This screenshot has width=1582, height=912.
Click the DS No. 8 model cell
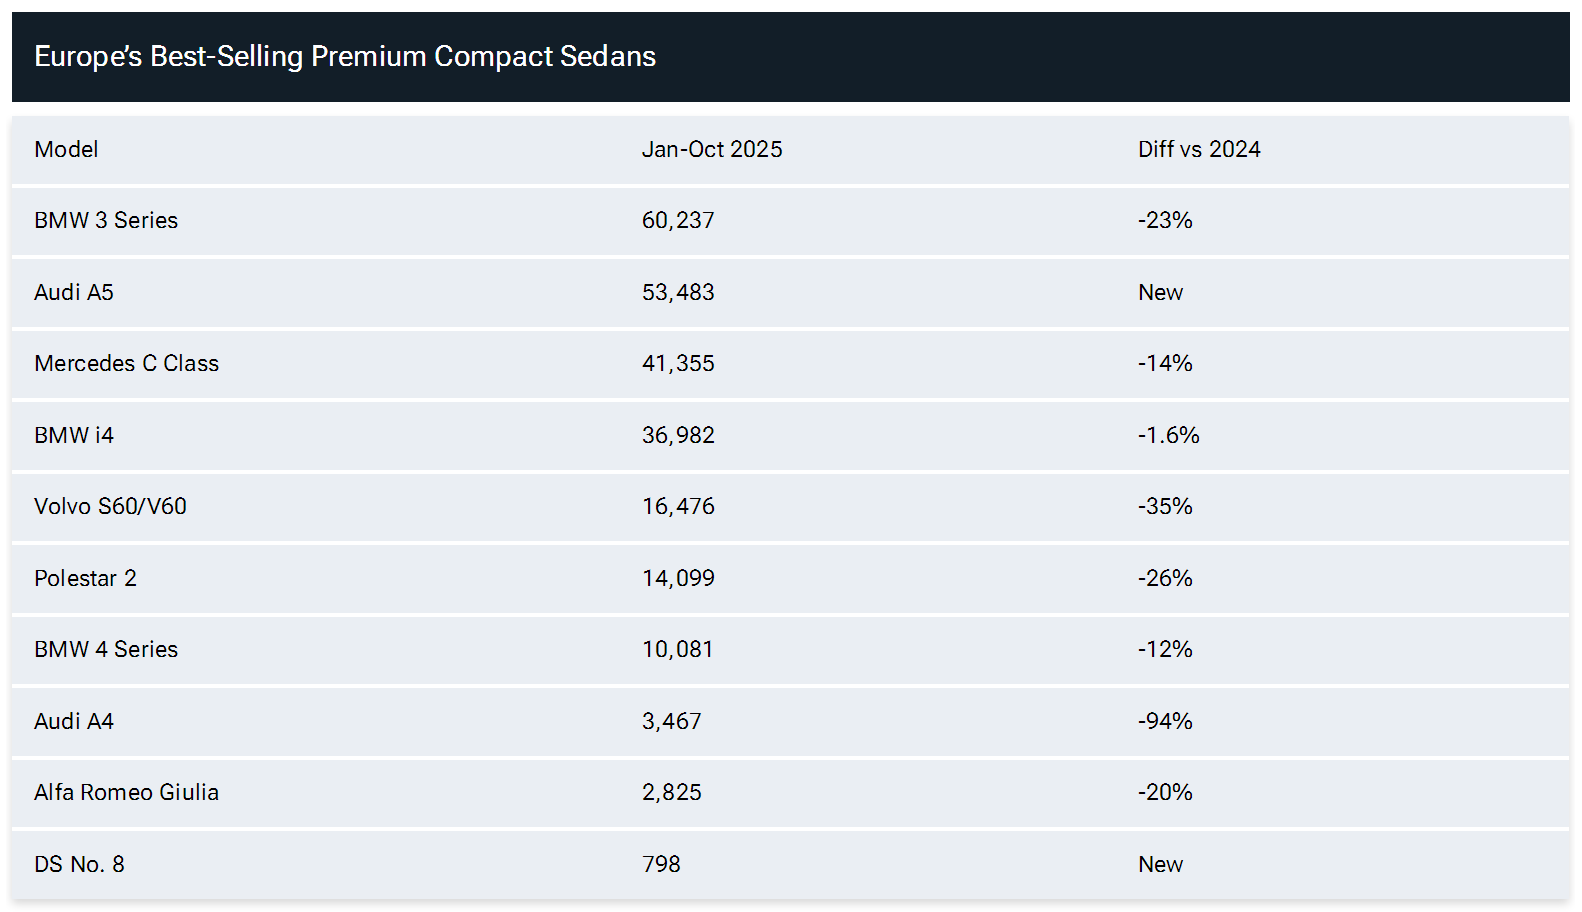click(79, 865)
